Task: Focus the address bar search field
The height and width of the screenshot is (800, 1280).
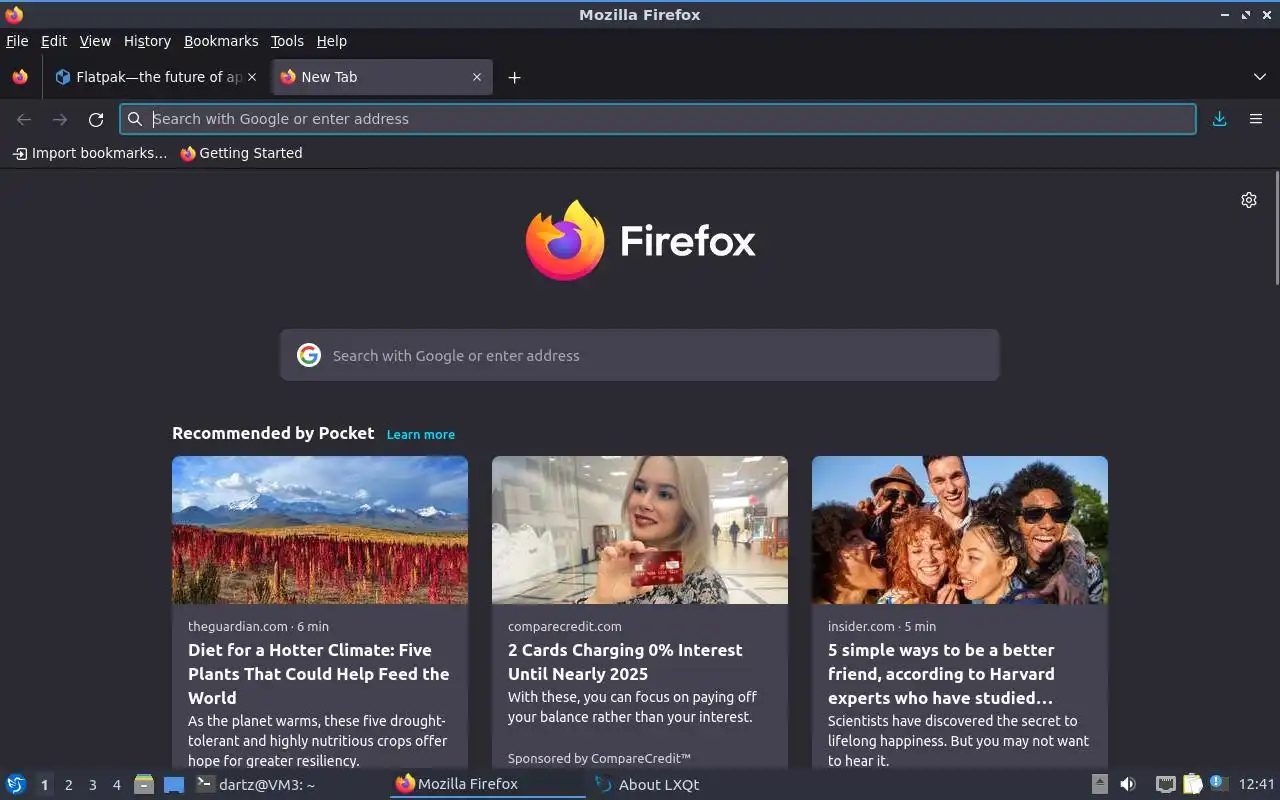Action: [x=658, y=119]
